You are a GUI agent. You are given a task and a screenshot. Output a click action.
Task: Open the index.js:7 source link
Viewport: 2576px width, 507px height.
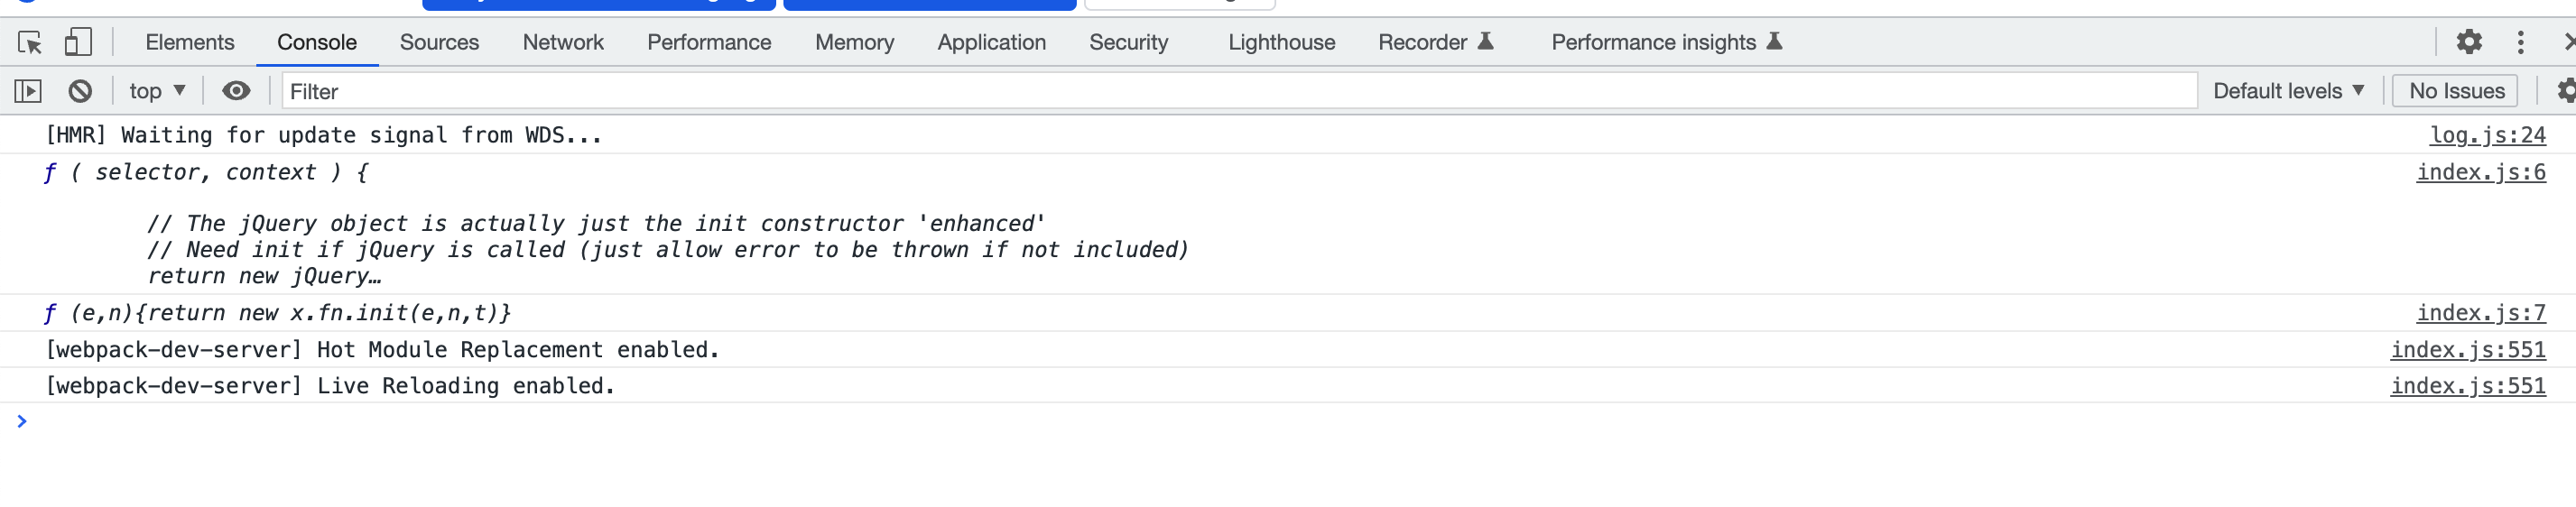tap(2480, 313)
